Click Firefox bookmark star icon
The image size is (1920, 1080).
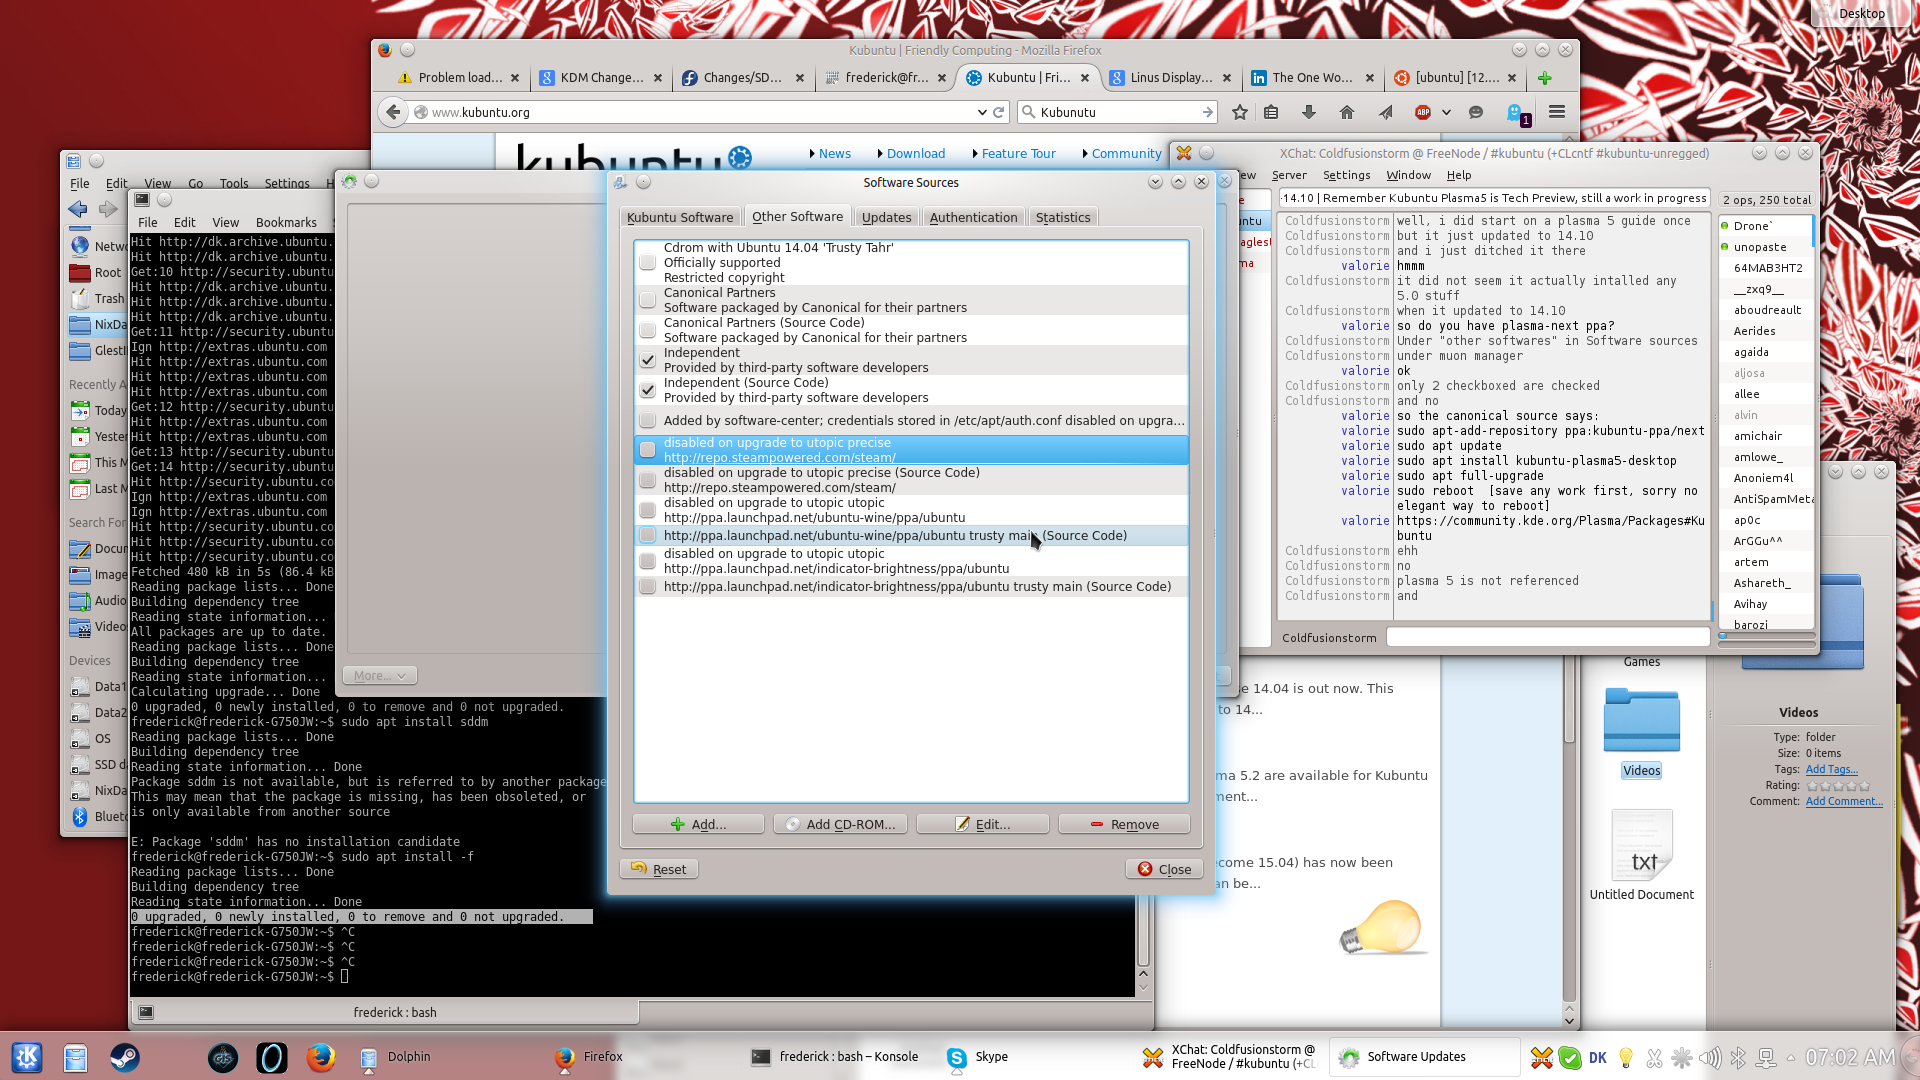[1240, 112]
